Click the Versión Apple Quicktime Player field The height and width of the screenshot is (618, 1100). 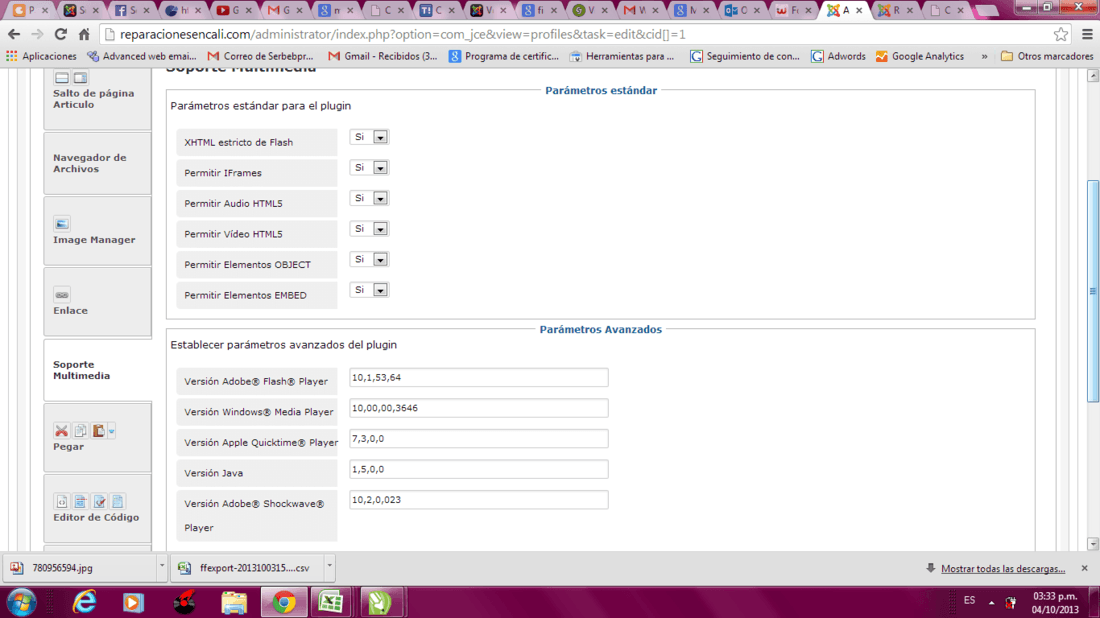(478, 438)
